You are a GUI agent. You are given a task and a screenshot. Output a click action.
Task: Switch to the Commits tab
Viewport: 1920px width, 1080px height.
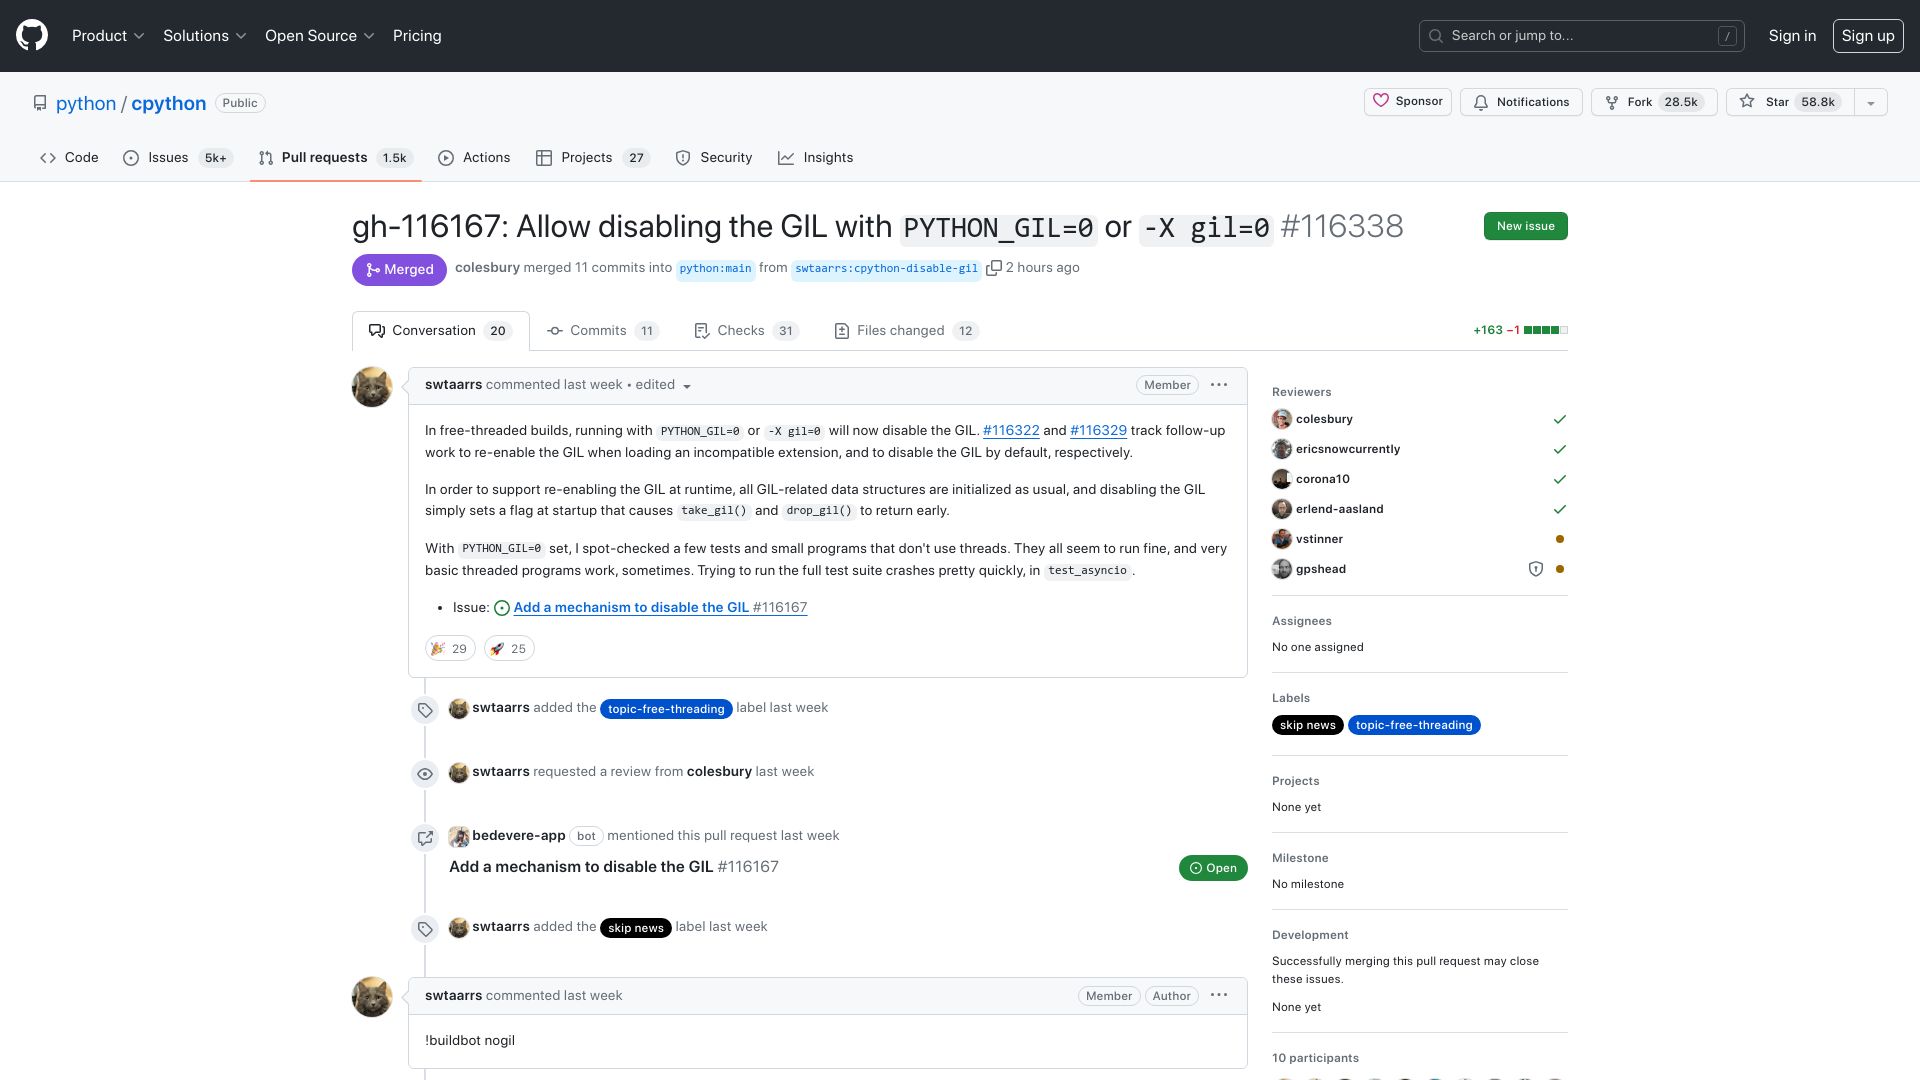click(x=603, y=331)
